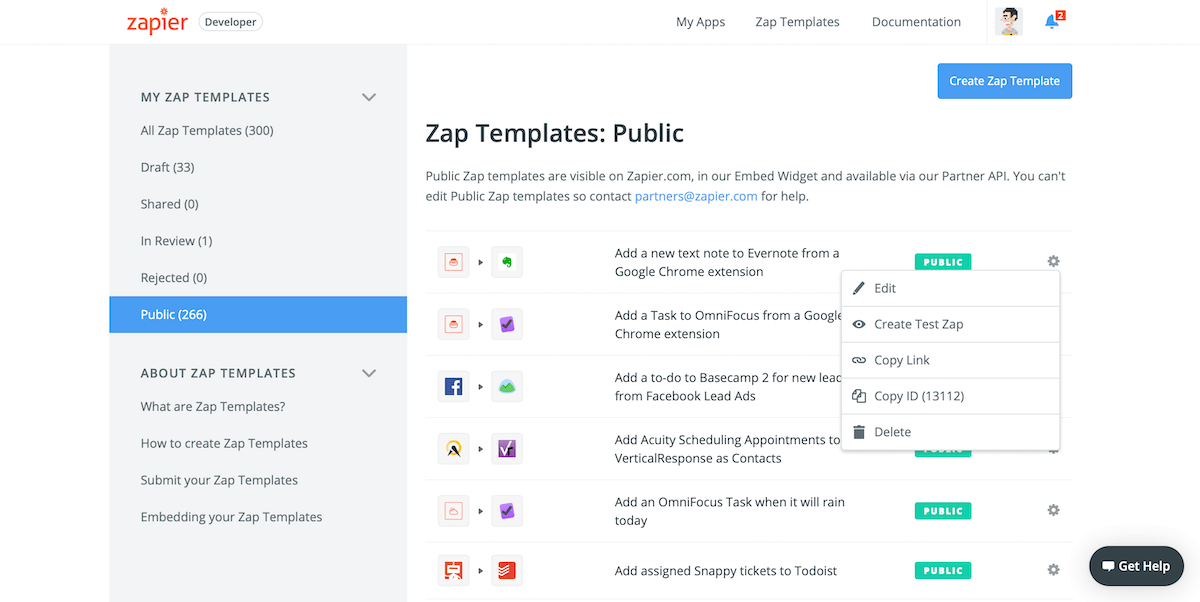Open Documentation in the top navigation
1200x602 pixels.
(x=916, y=21)
